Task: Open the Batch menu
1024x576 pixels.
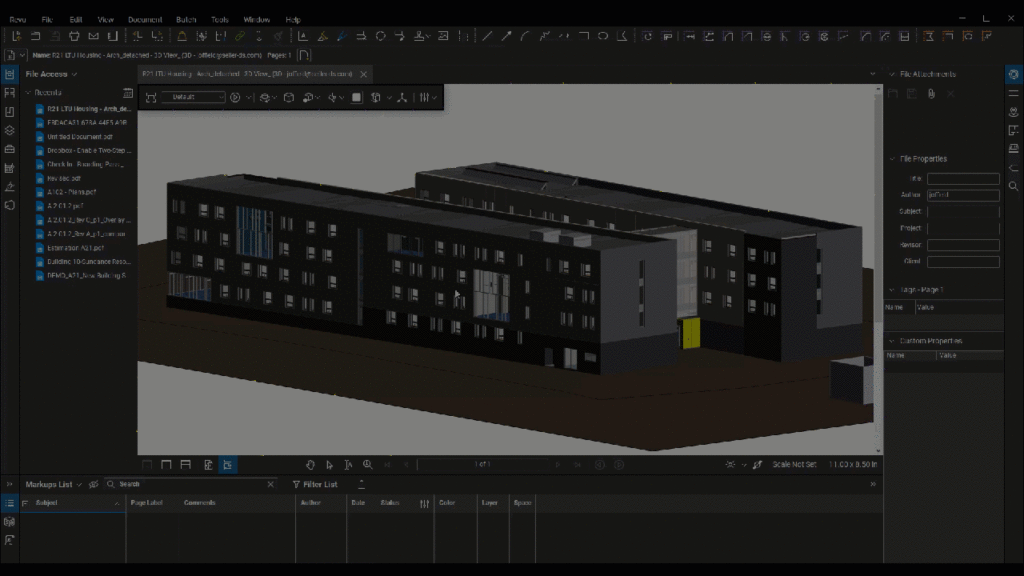Action: [183, 19]
